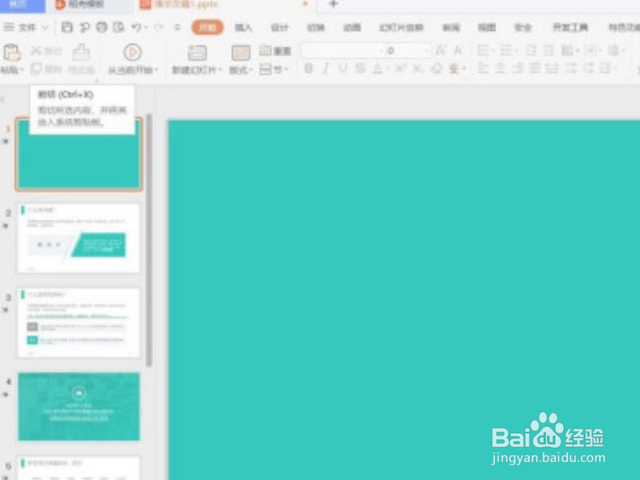This screenshot has height=480, width=640.
Task: Click the Layout (版式) icon
Action: [x=241, y=53]
